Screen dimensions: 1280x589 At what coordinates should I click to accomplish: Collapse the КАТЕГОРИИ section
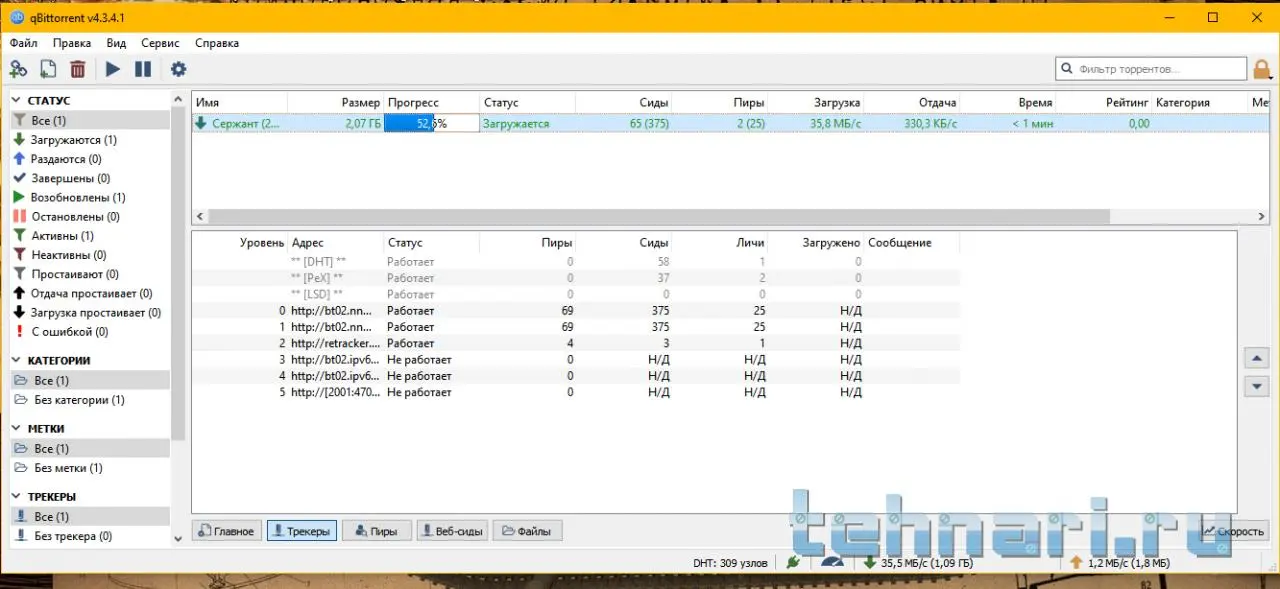[17, 361]
